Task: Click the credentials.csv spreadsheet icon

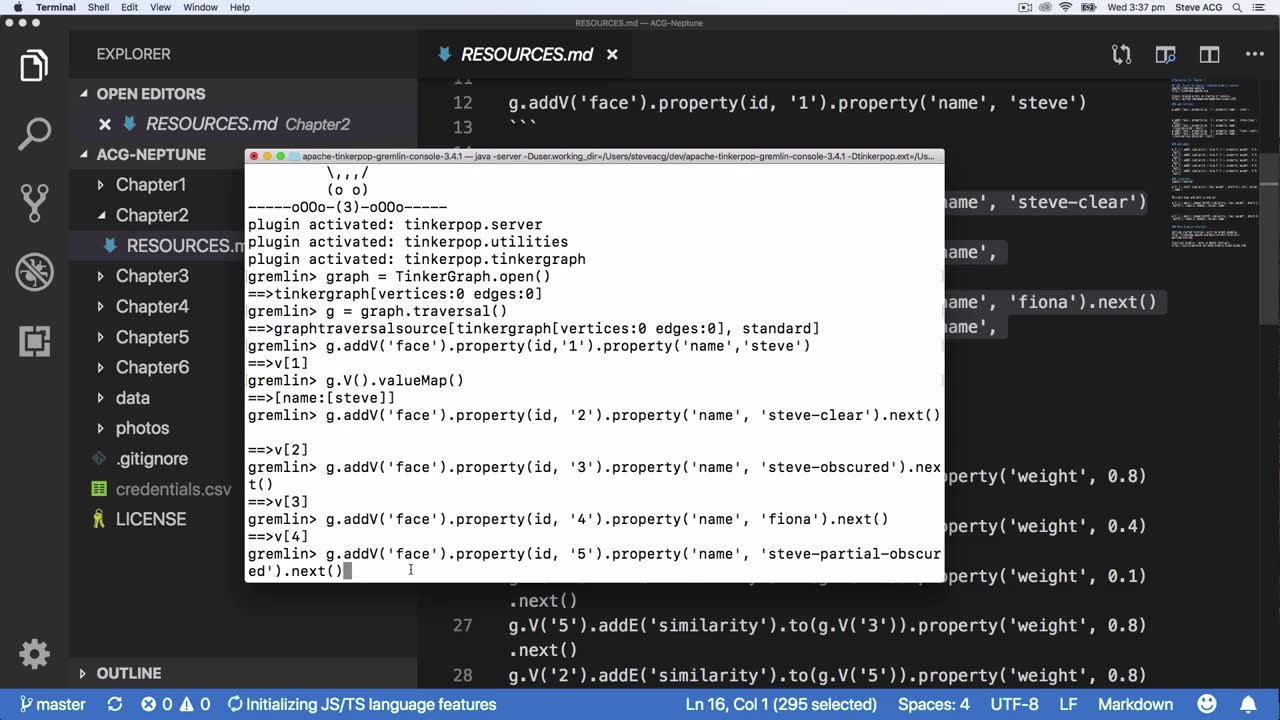Action: pyautogui.click(x=99, y=489)
